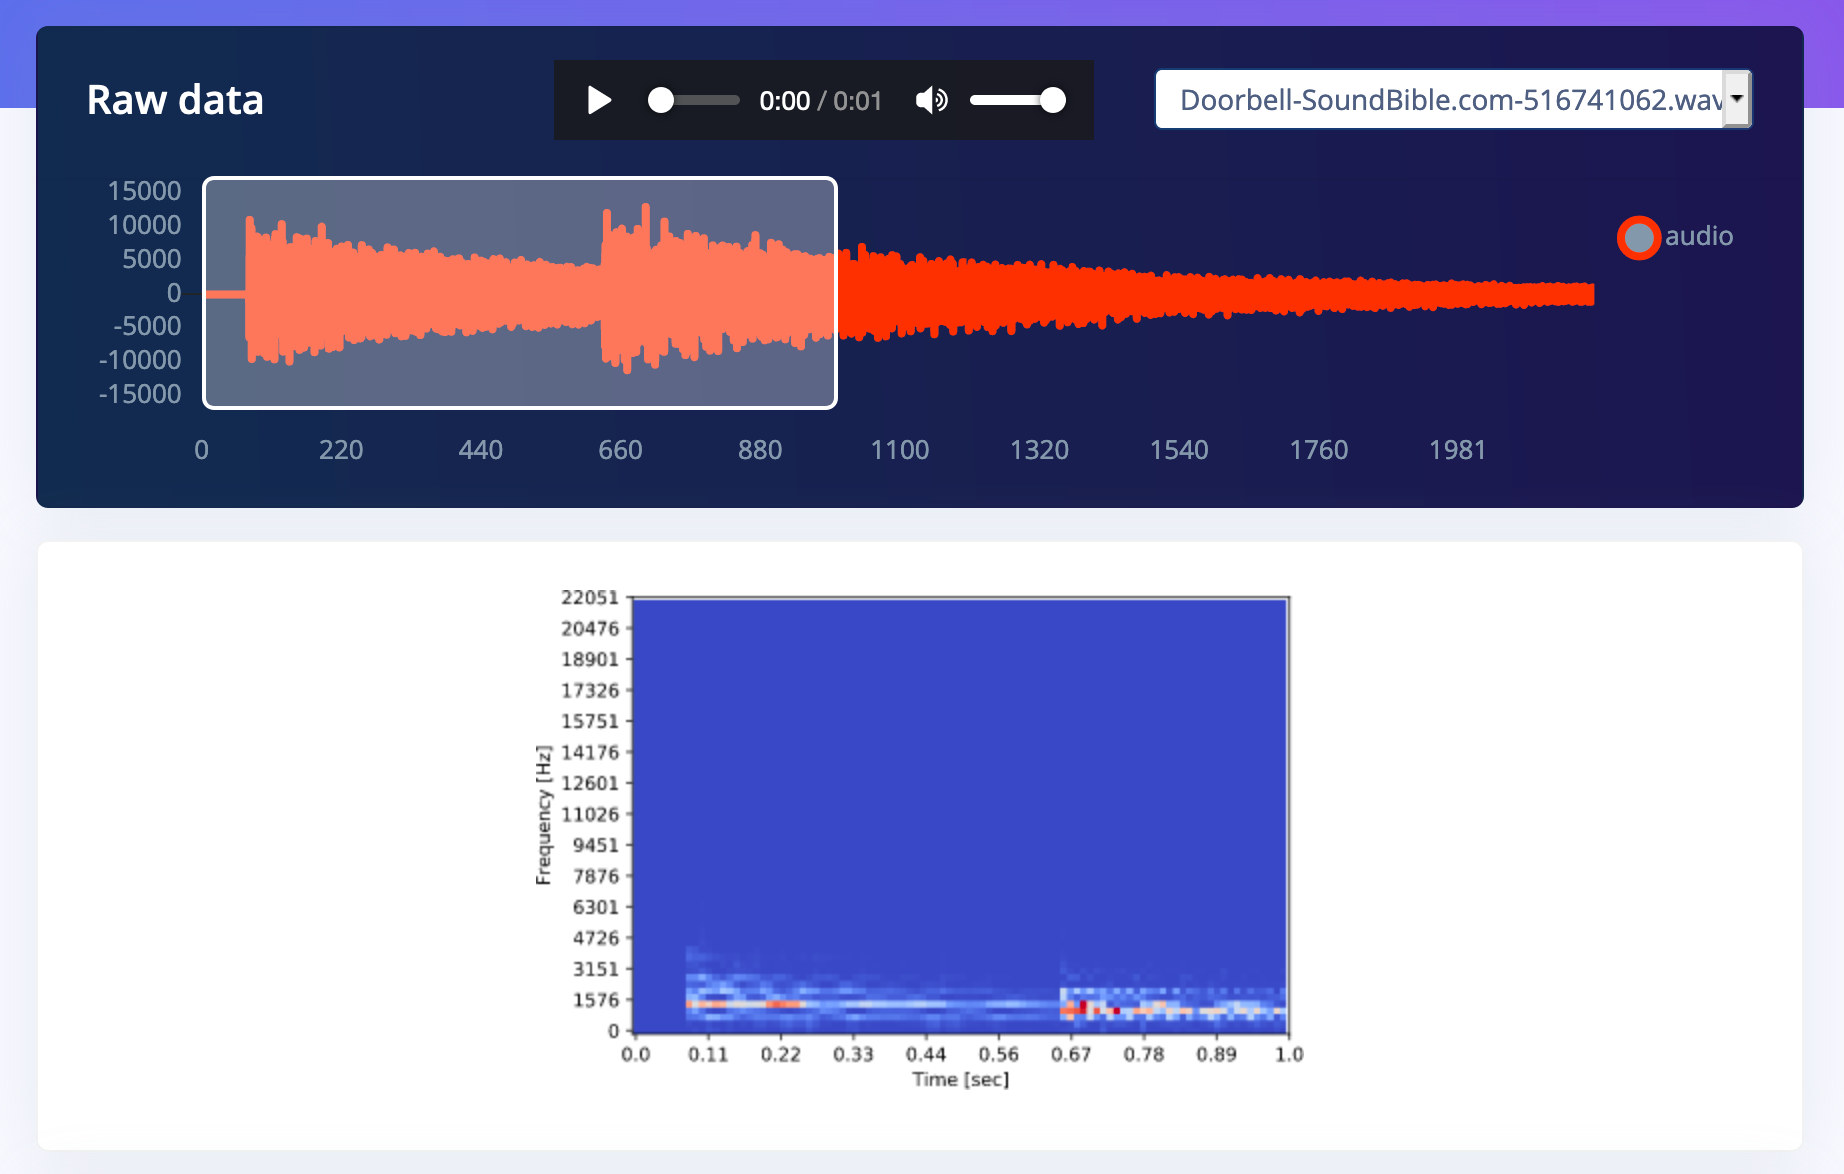Click the highlighted waveform selection region

pyautogui.click(x=520, y=292)
